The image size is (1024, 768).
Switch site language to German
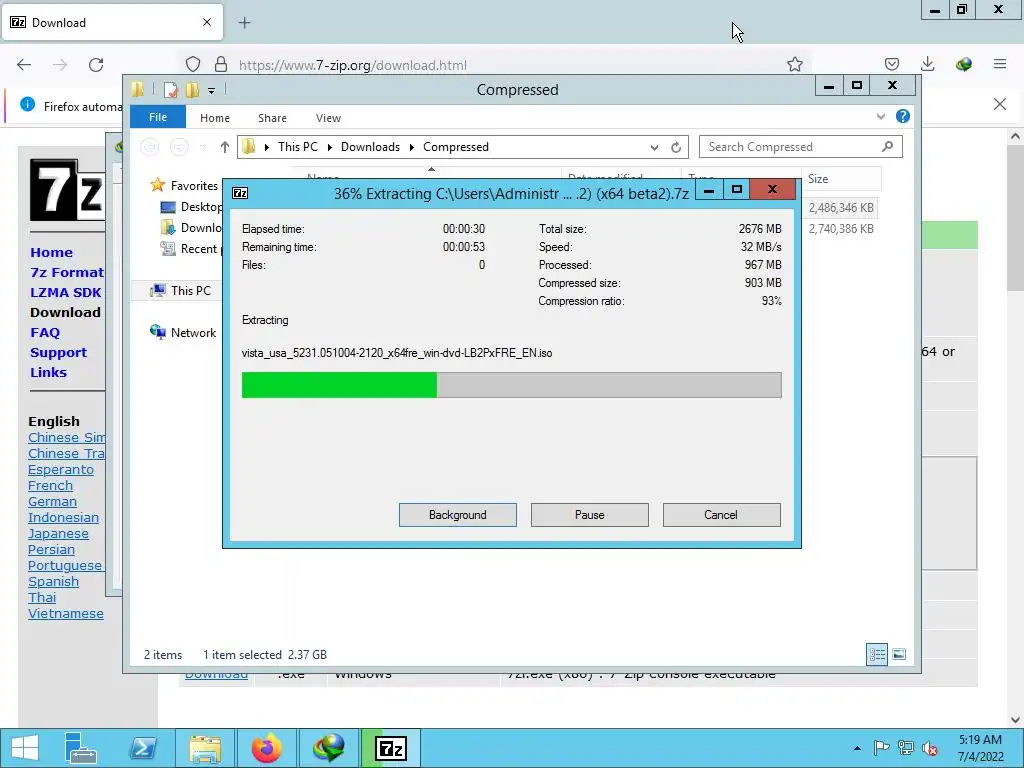[x=52, y=502]
